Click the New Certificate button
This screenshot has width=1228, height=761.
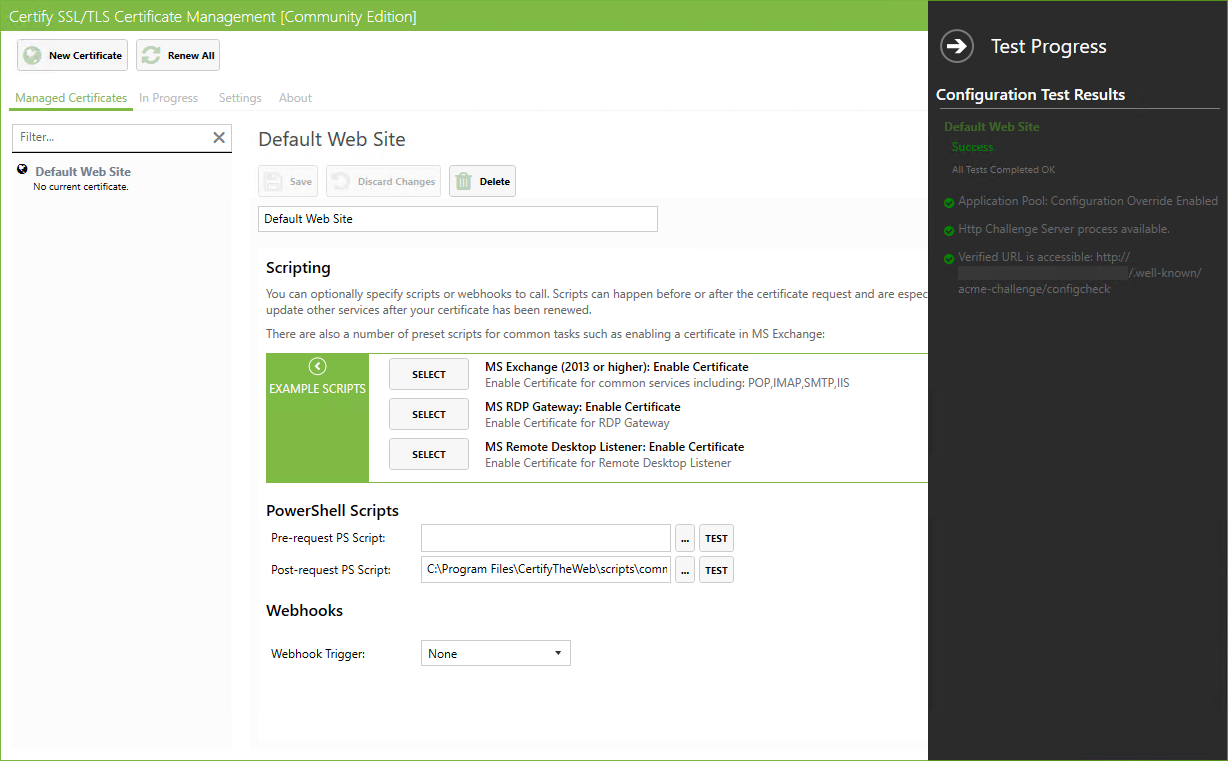72,55
